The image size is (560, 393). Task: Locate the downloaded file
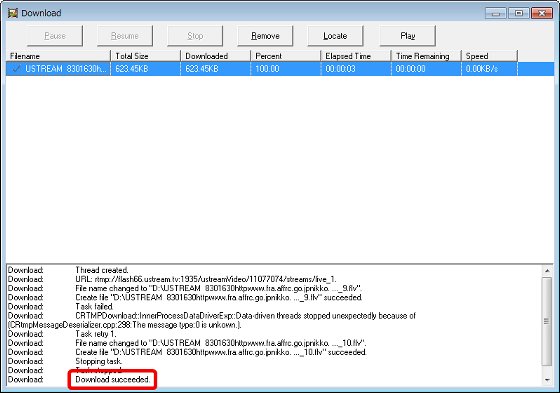[335, 36]
